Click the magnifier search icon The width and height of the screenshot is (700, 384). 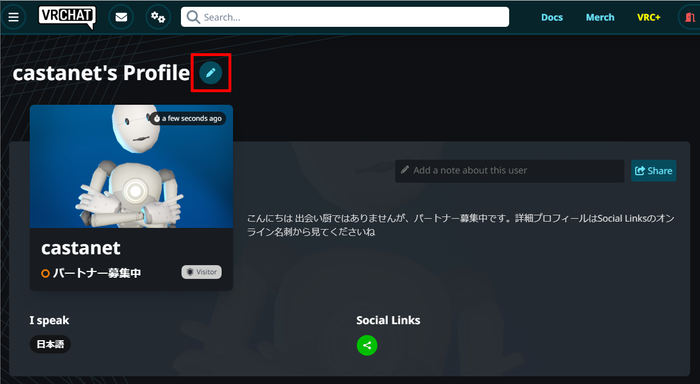[x=193, y=17]
